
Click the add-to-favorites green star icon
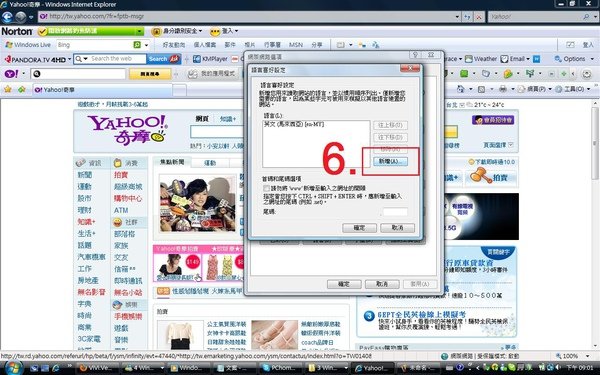coord(21,90)
